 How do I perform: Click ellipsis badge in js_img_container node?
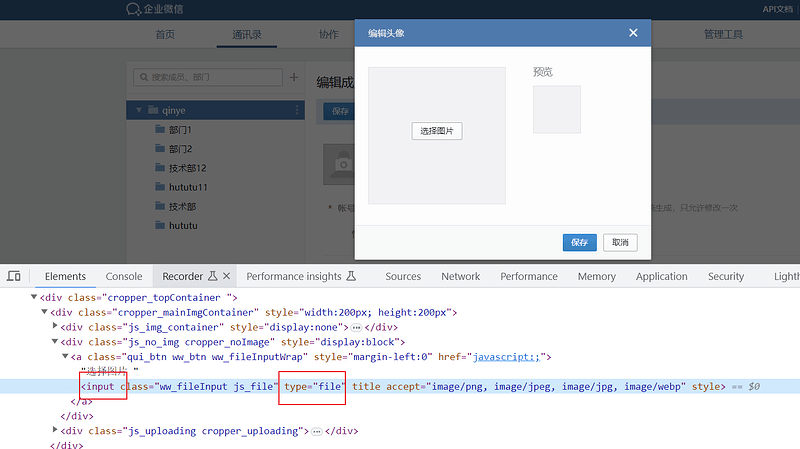356,328
